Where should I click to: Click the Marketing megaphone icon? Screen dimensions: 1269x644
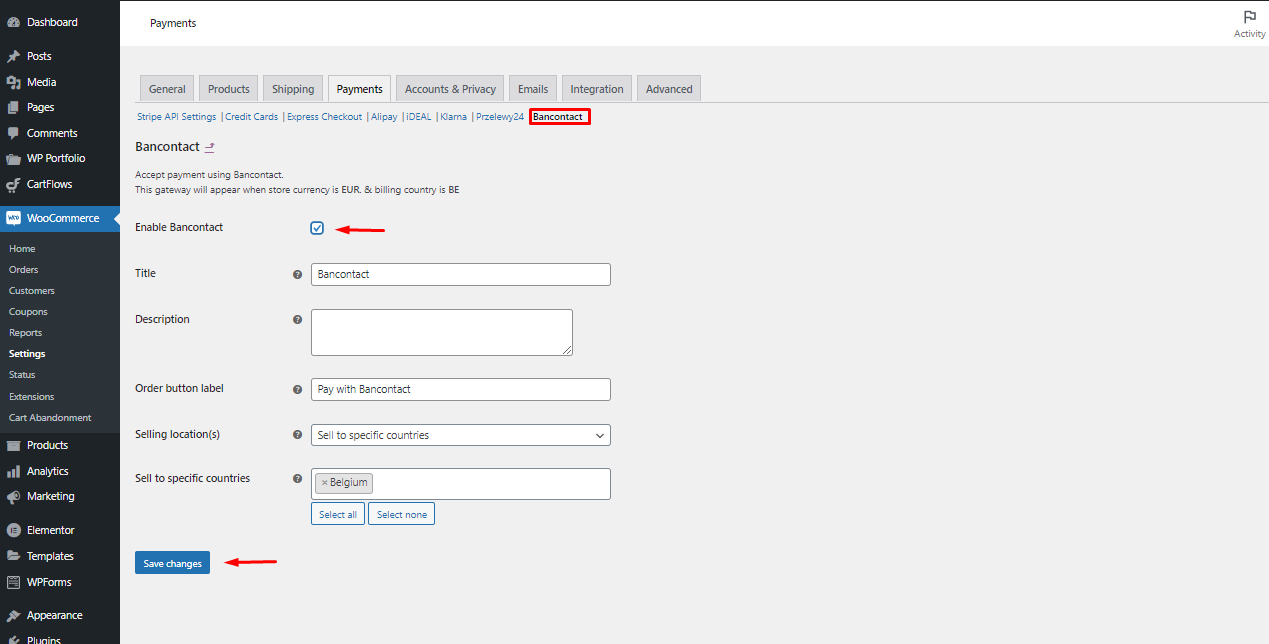click(x=14, y=496)
